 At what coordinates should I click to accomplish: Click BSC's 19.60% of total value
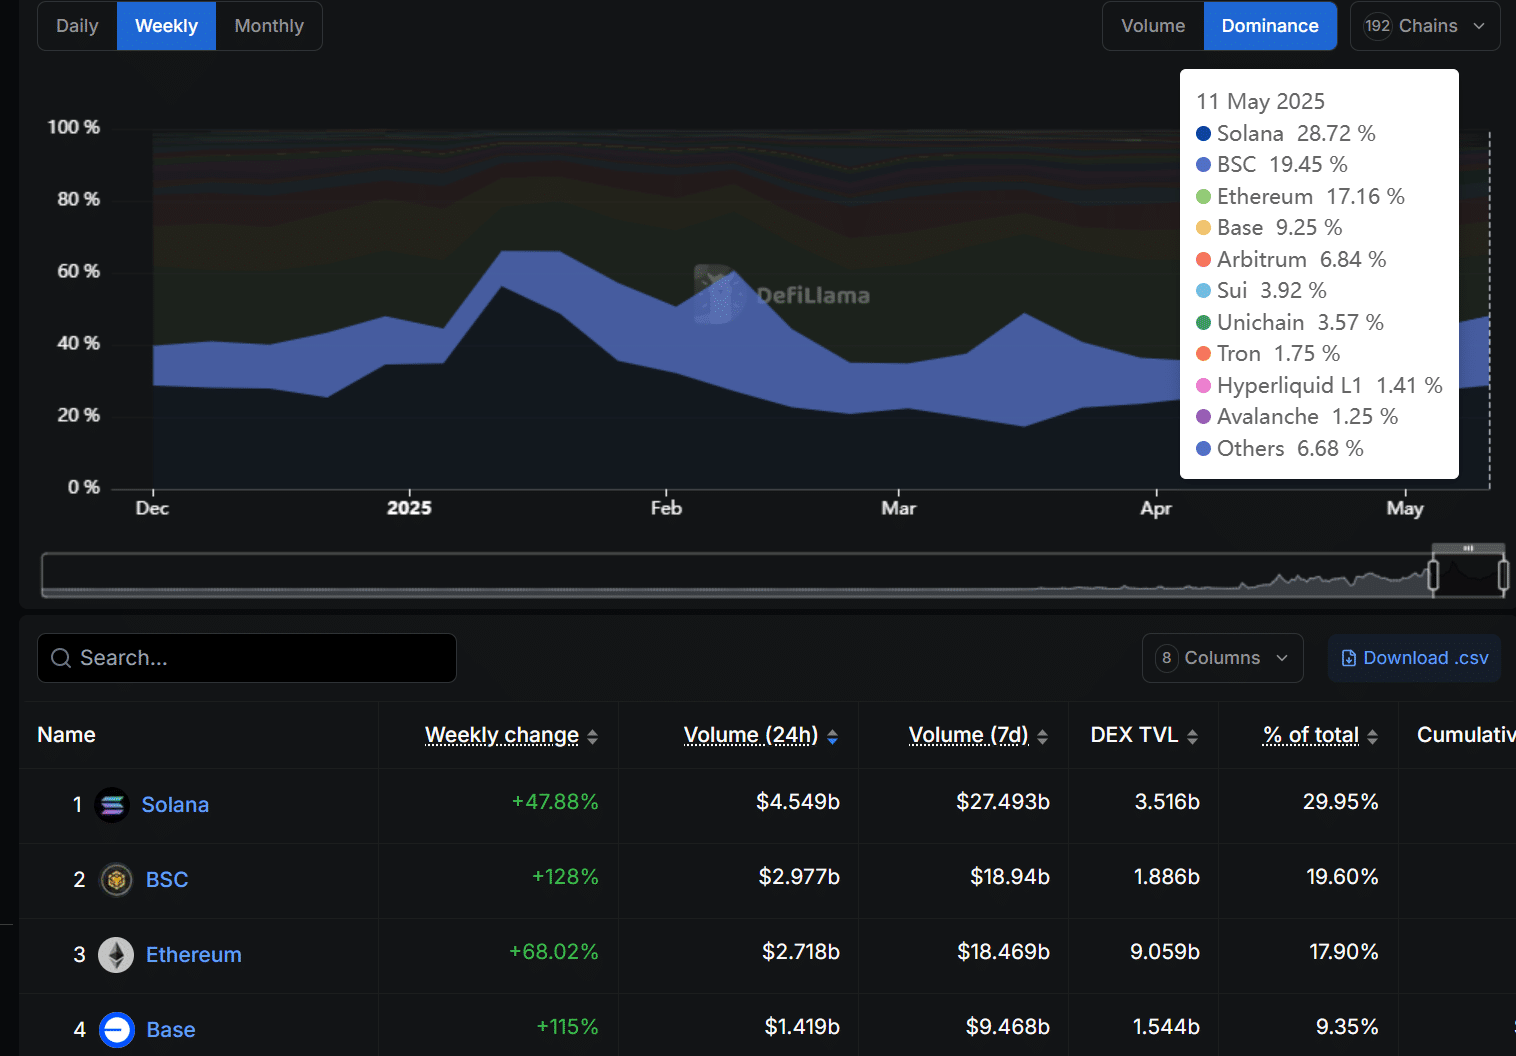point(1342,877)
